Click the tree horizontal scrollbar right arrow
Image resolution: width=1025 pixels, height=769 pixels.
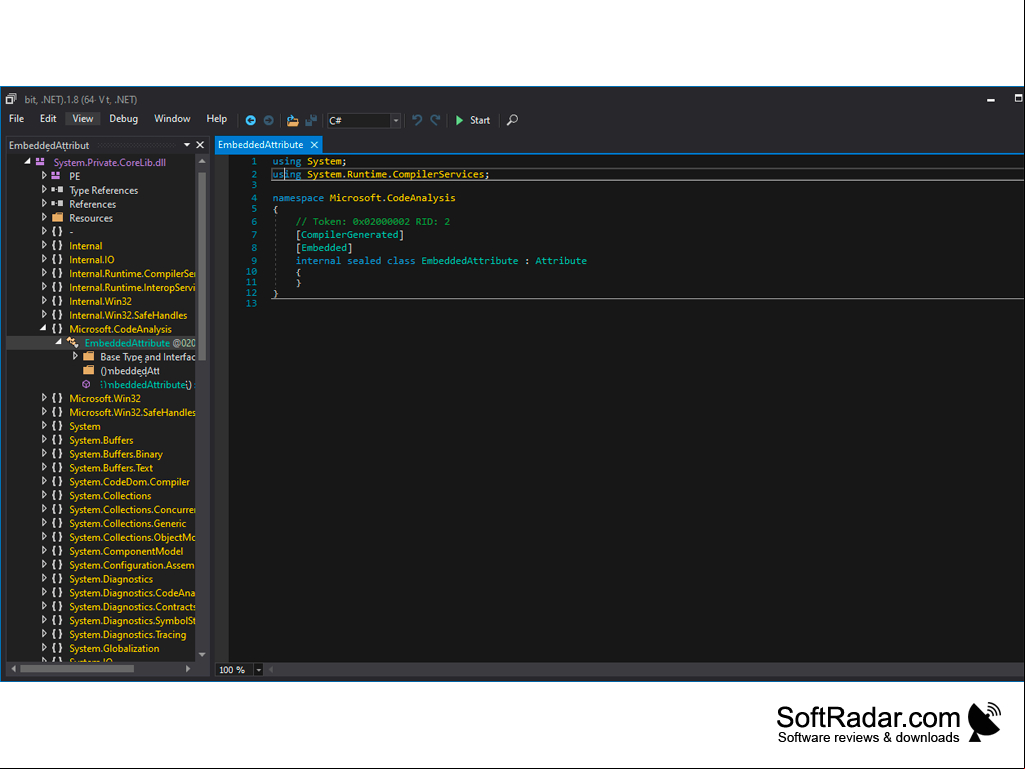coord(188,669)
